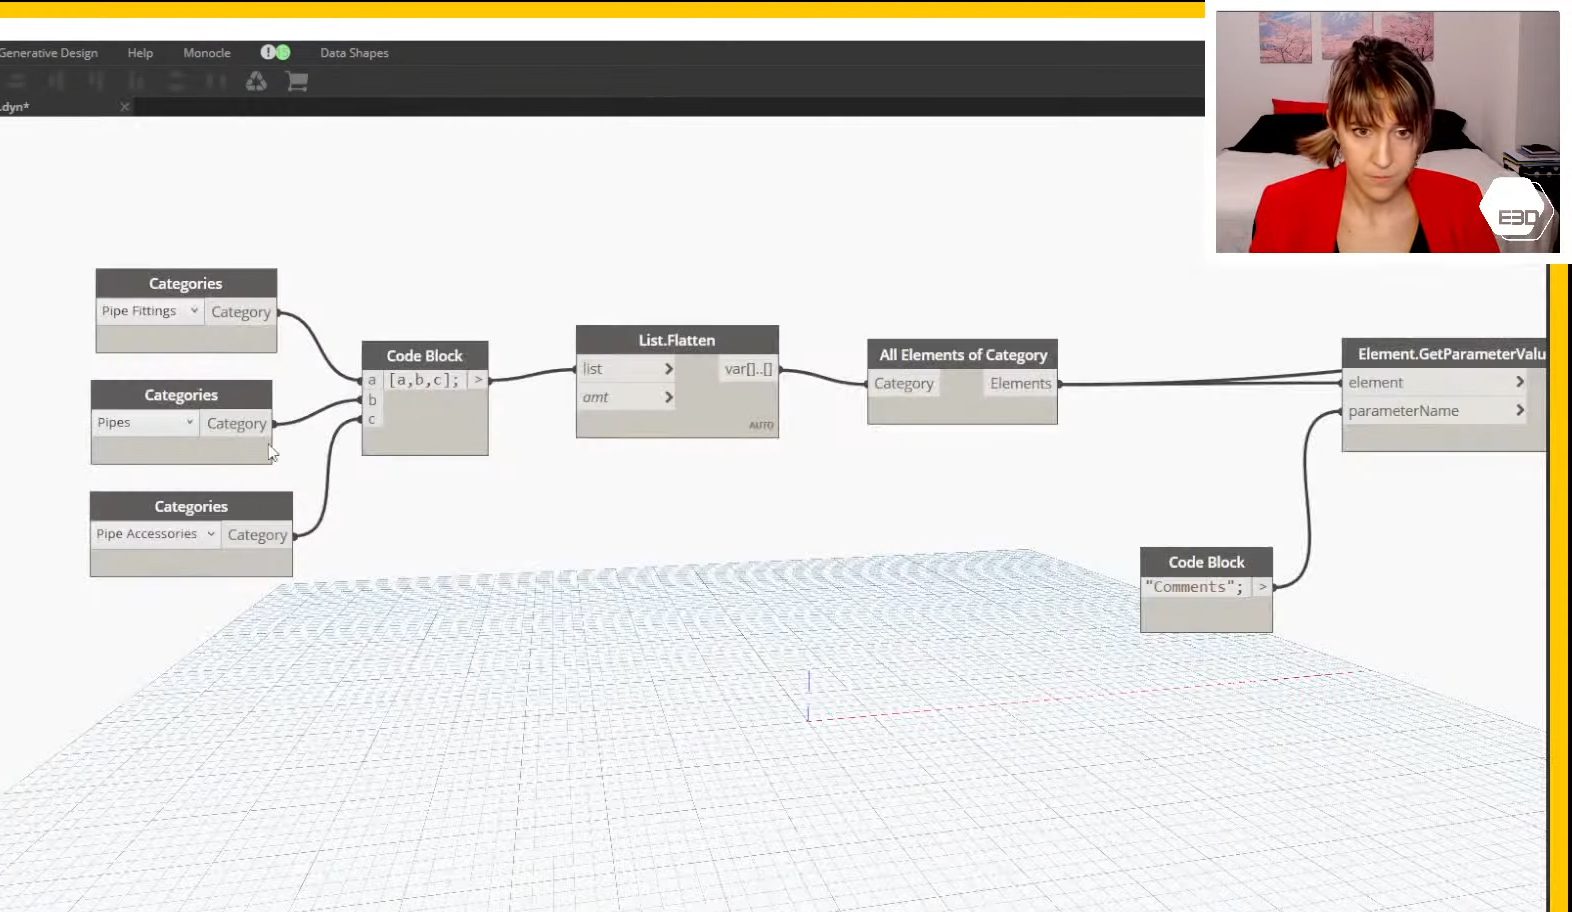Viewport: 1572px width, 912px height.
Task: Click the AUTO lacing label on List.Flatten
Action: click(761, 425)
